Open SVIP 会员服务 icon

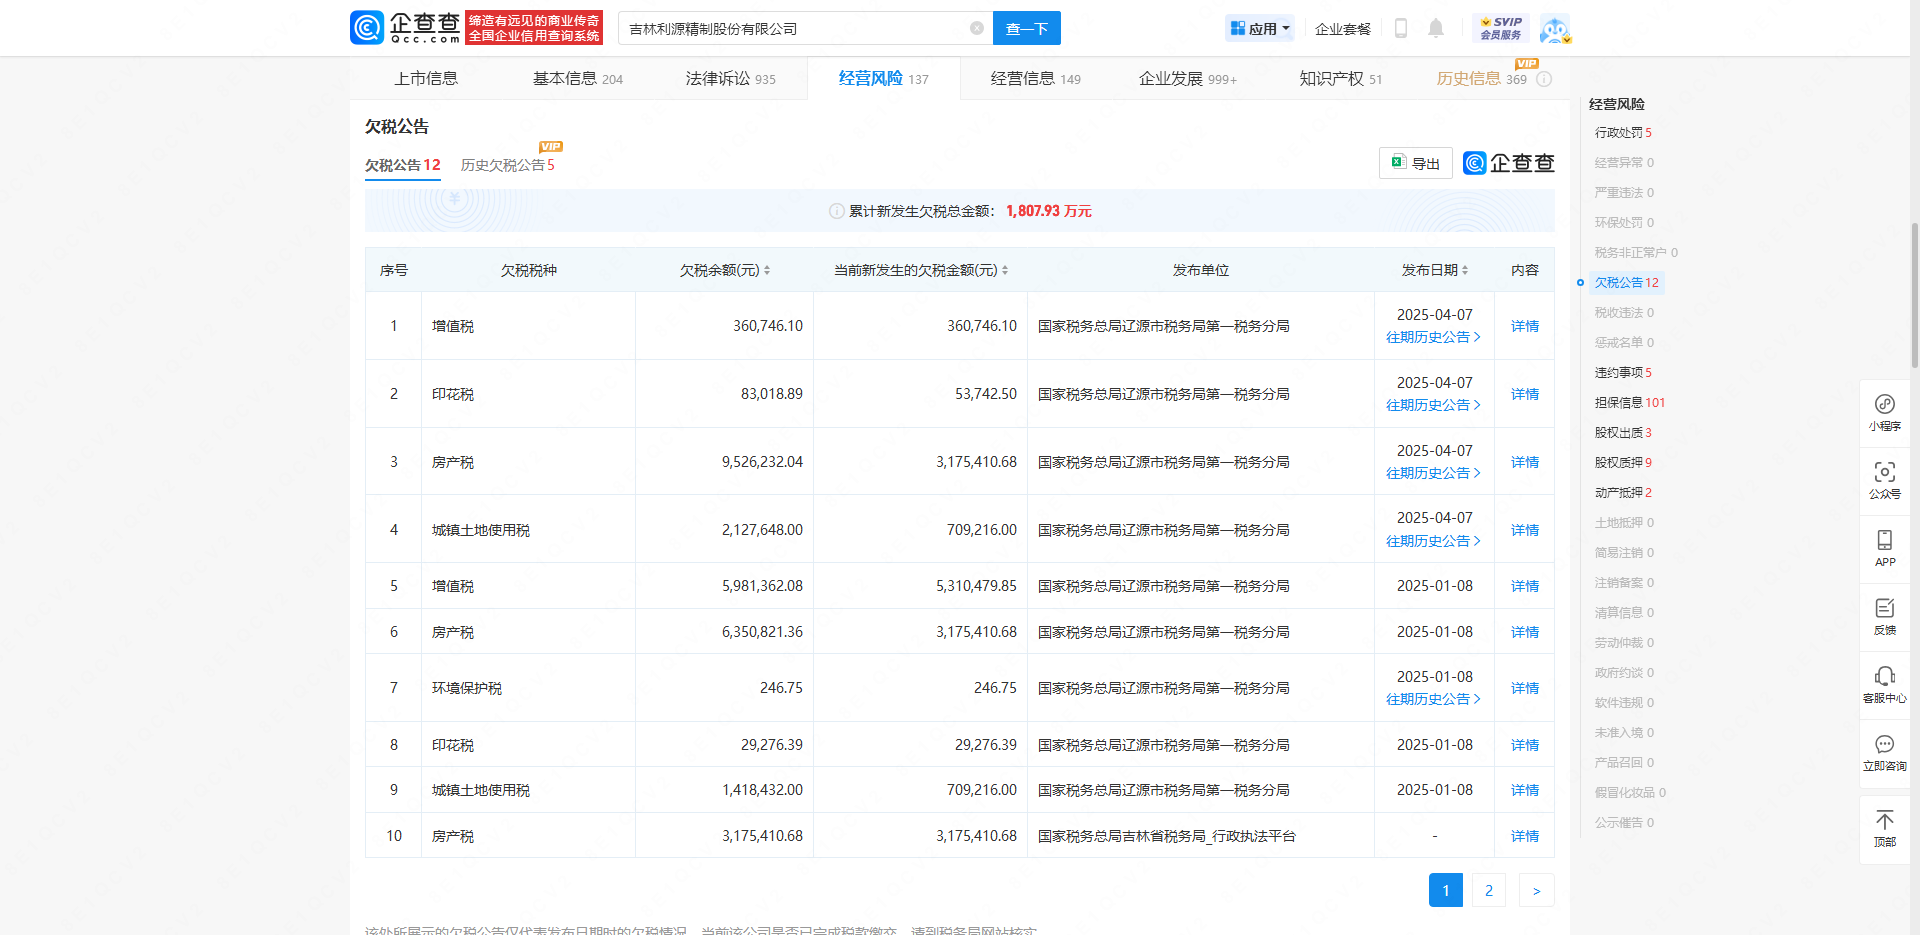click(x=1501, y=28)
